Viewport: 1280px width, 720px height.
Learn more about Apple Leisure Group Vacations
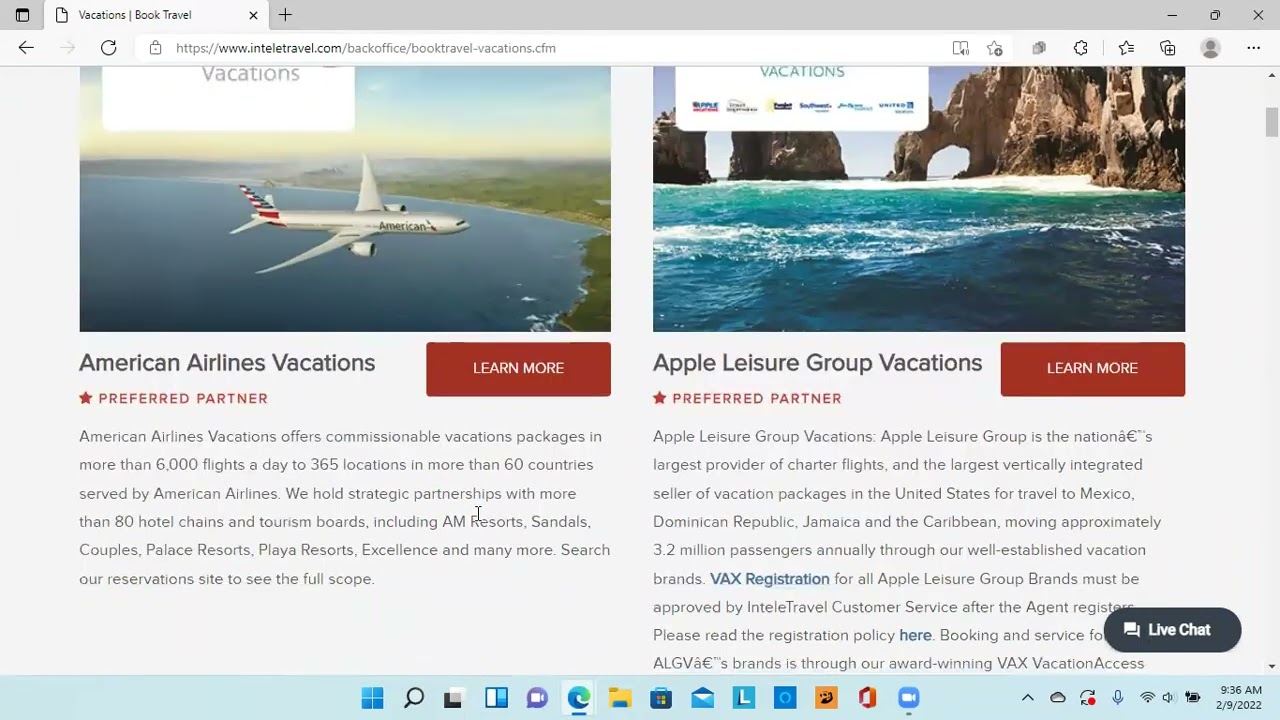[1092, 369]
